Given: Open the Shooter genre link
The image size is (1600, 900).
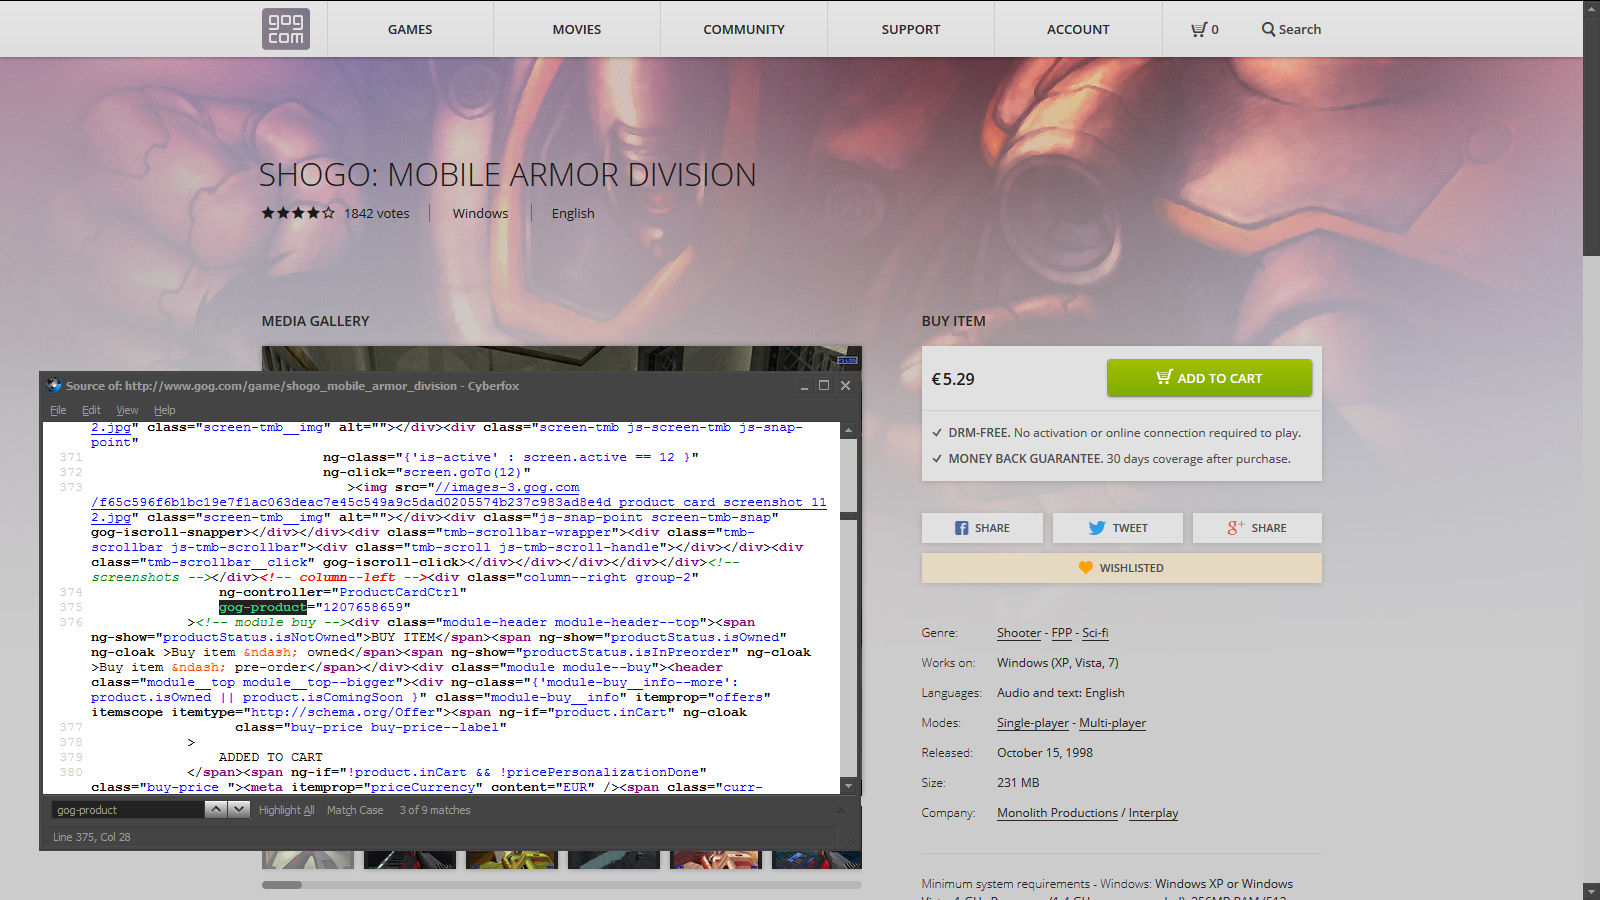Looking at the screenshot, I should tap(1019, 633).
